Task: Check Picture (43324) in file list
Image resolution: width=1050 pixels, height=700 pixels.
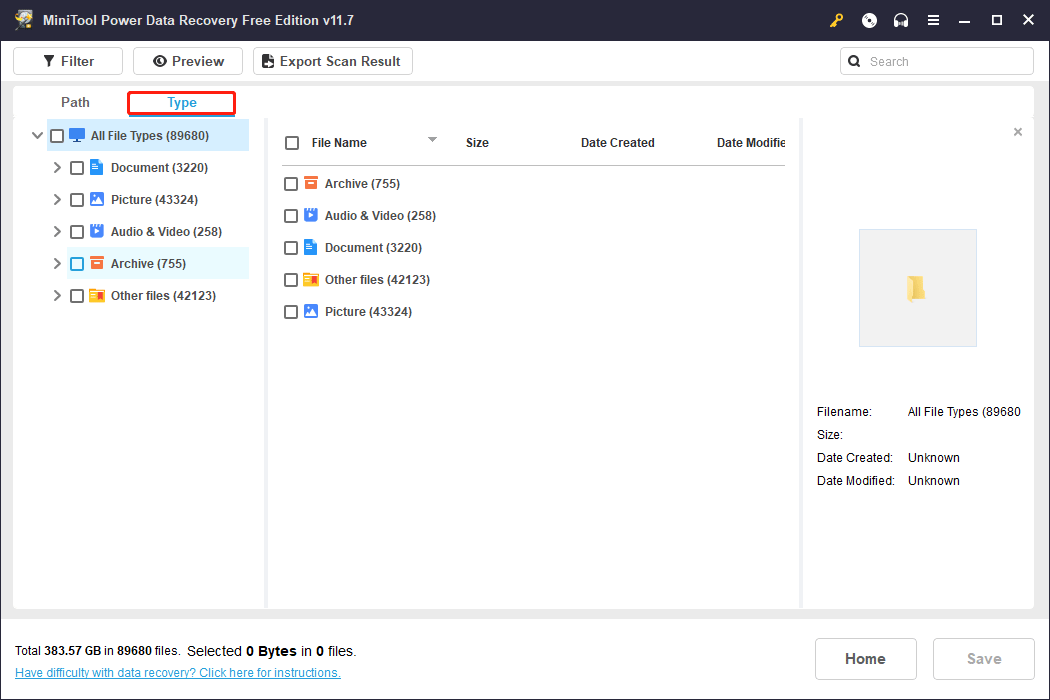Action: point(291,312)
